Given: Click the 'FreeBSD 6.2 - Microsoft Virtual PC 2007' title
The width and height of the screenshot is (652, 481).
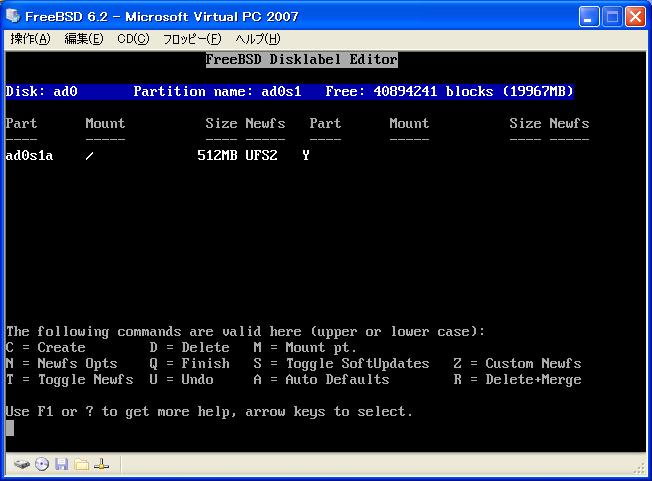Looking at the screenshot, I should tap(162, 17).
